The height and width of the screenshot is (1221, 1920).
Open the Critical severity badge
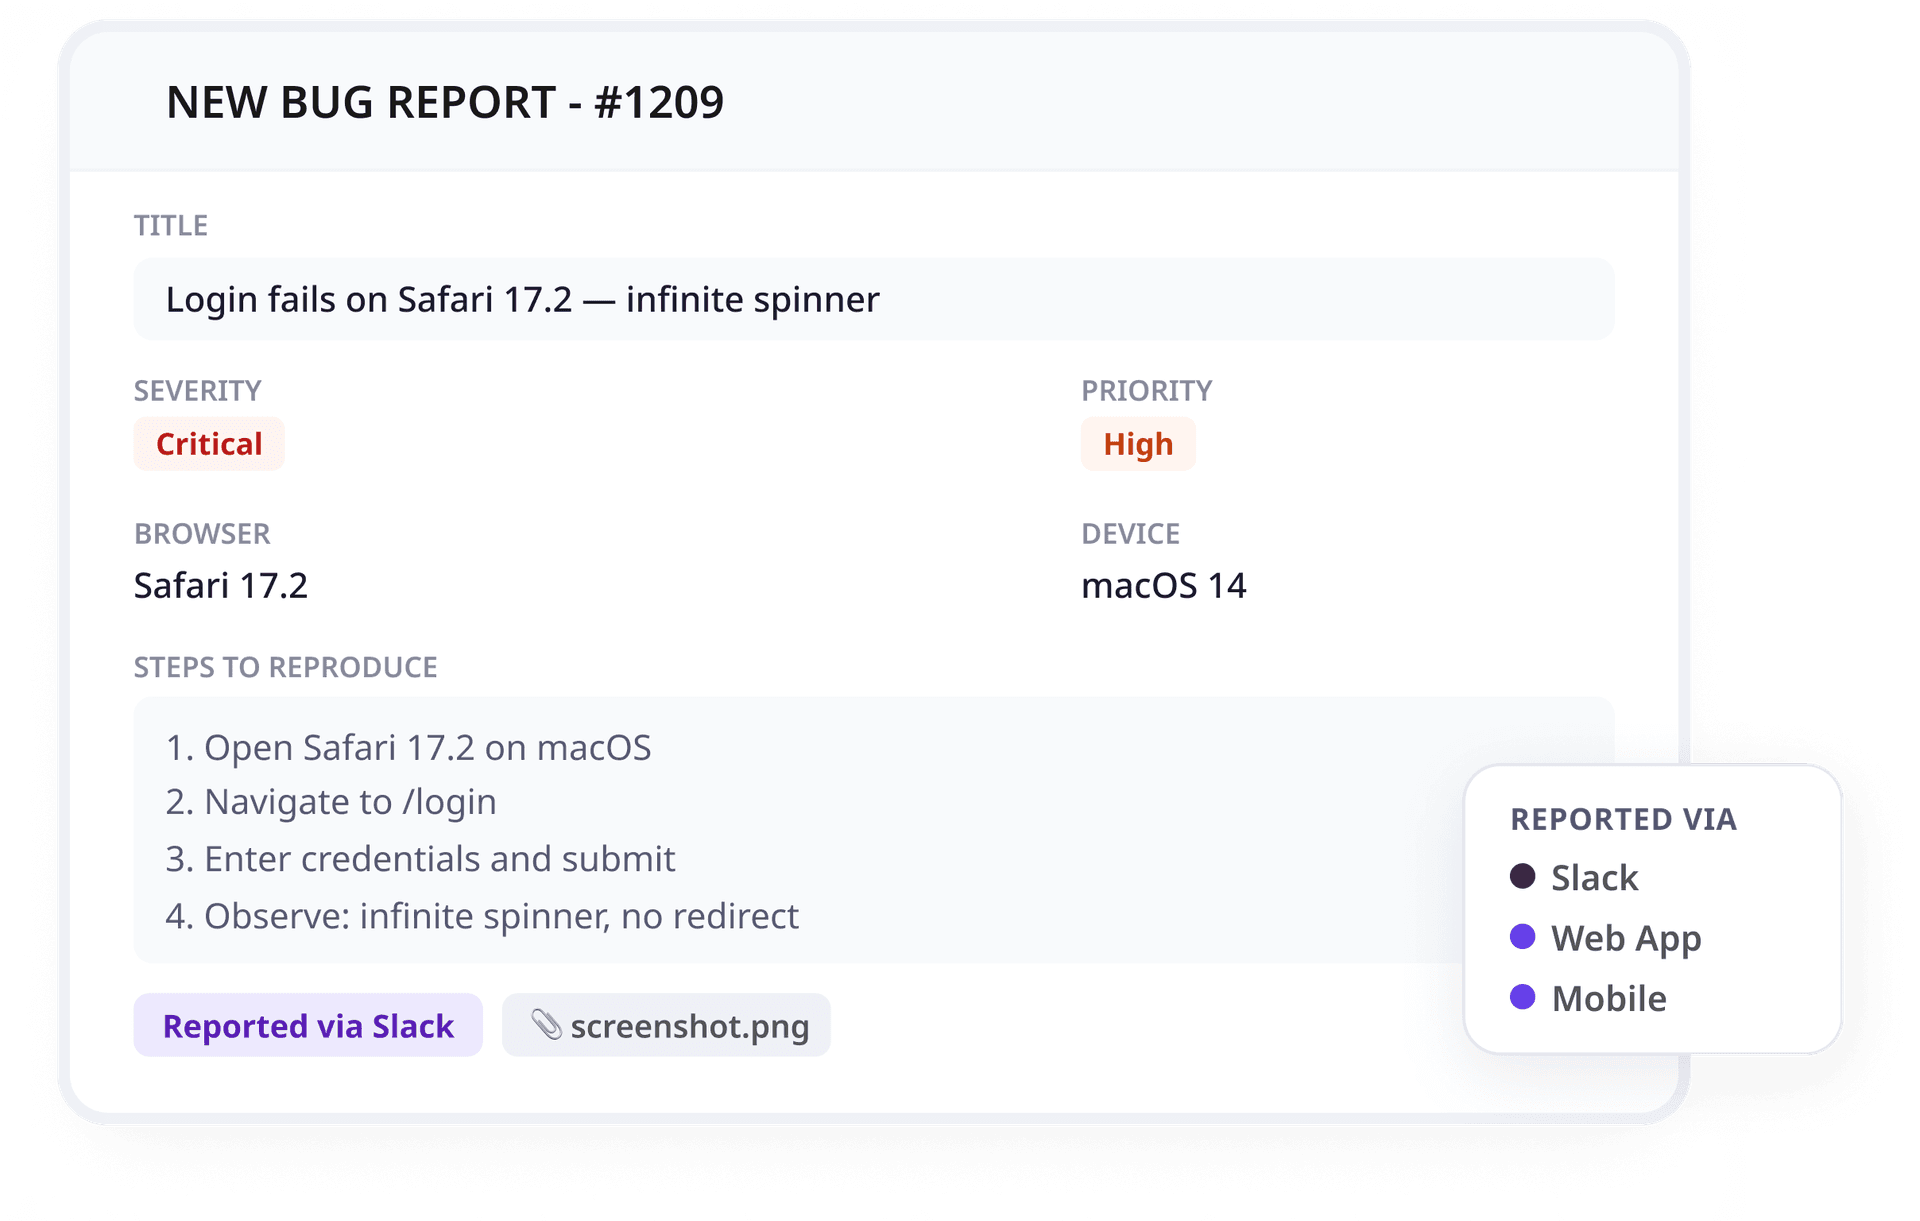[209, 444]
